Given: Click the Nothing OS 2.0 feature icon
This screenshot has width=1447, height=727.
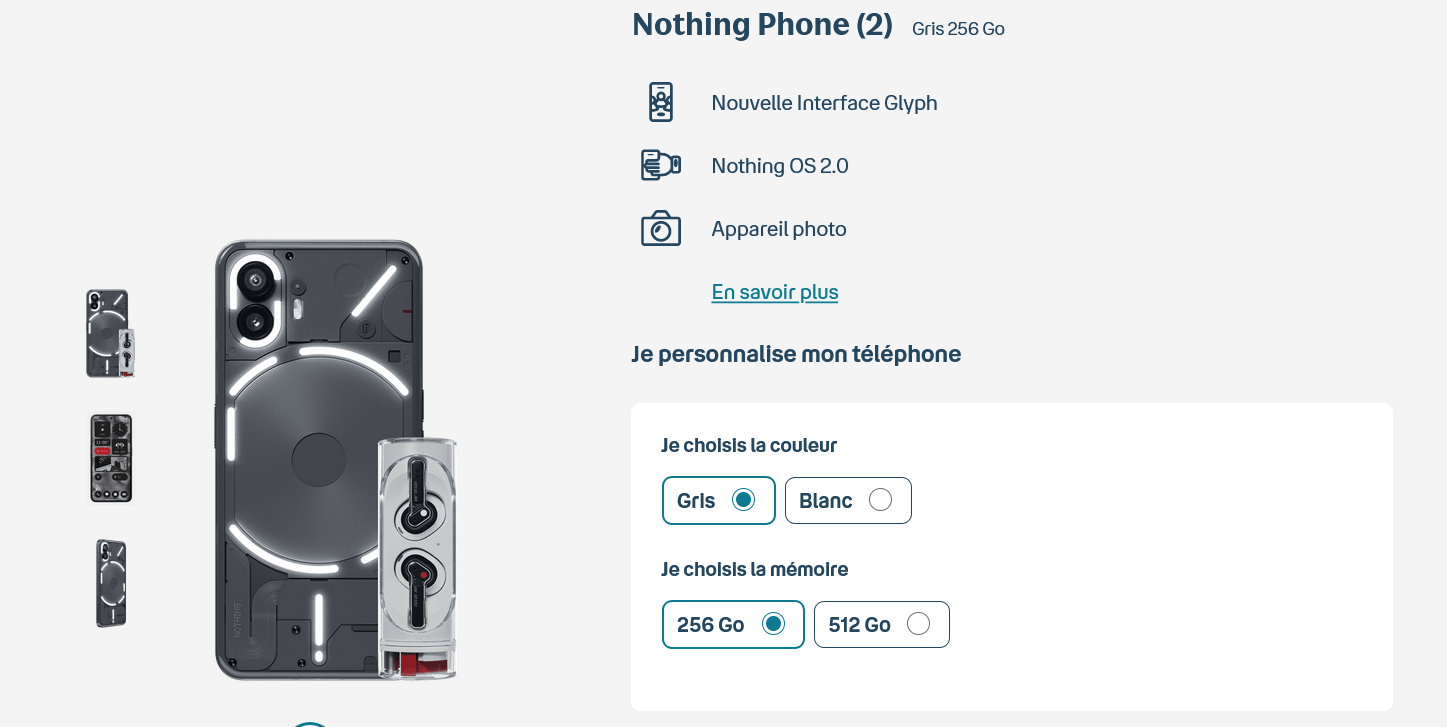Looking at the screenshot, I should (x=660, y=165).
